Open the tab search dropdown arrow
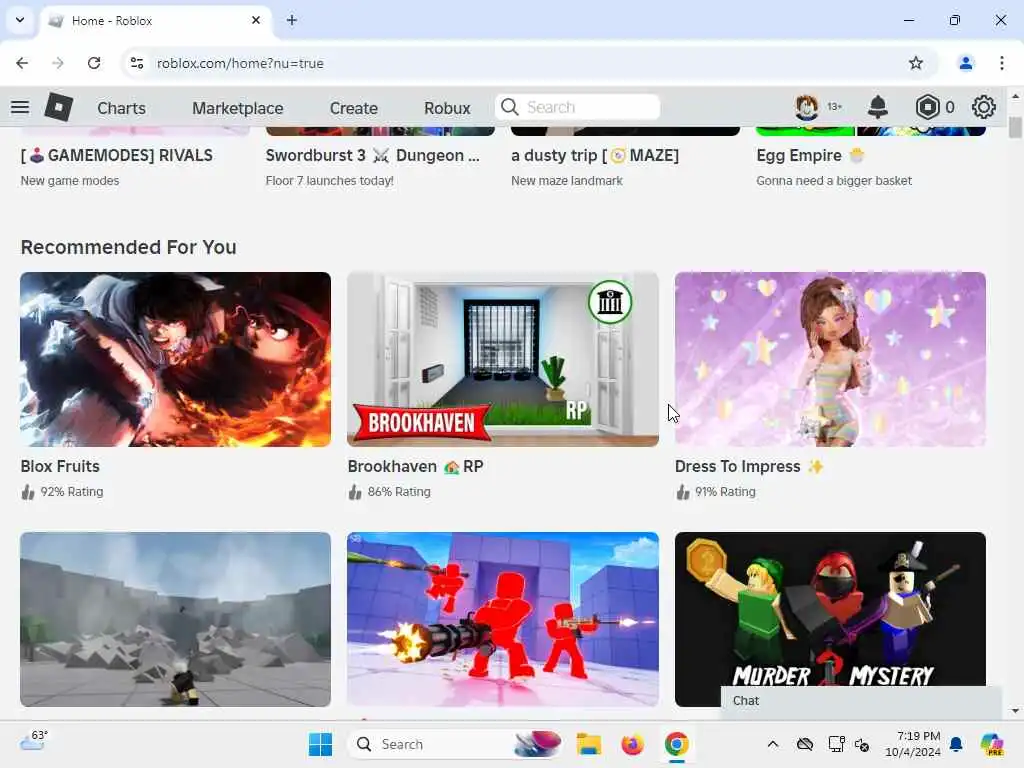The height and width of the screenshot is (768, 1024). [x=20, y=20]
